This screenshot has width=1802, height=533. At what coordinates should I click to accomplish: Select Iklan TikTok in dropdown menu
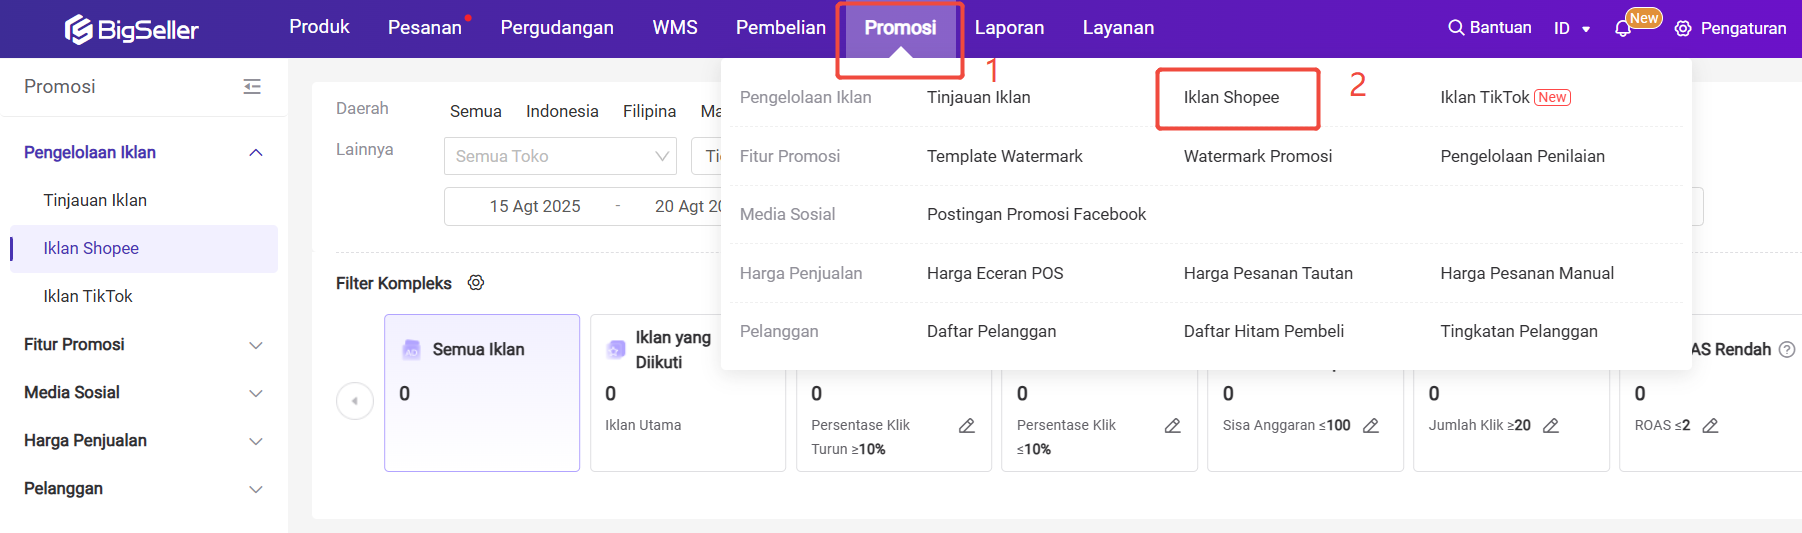tap(1484, 97)
